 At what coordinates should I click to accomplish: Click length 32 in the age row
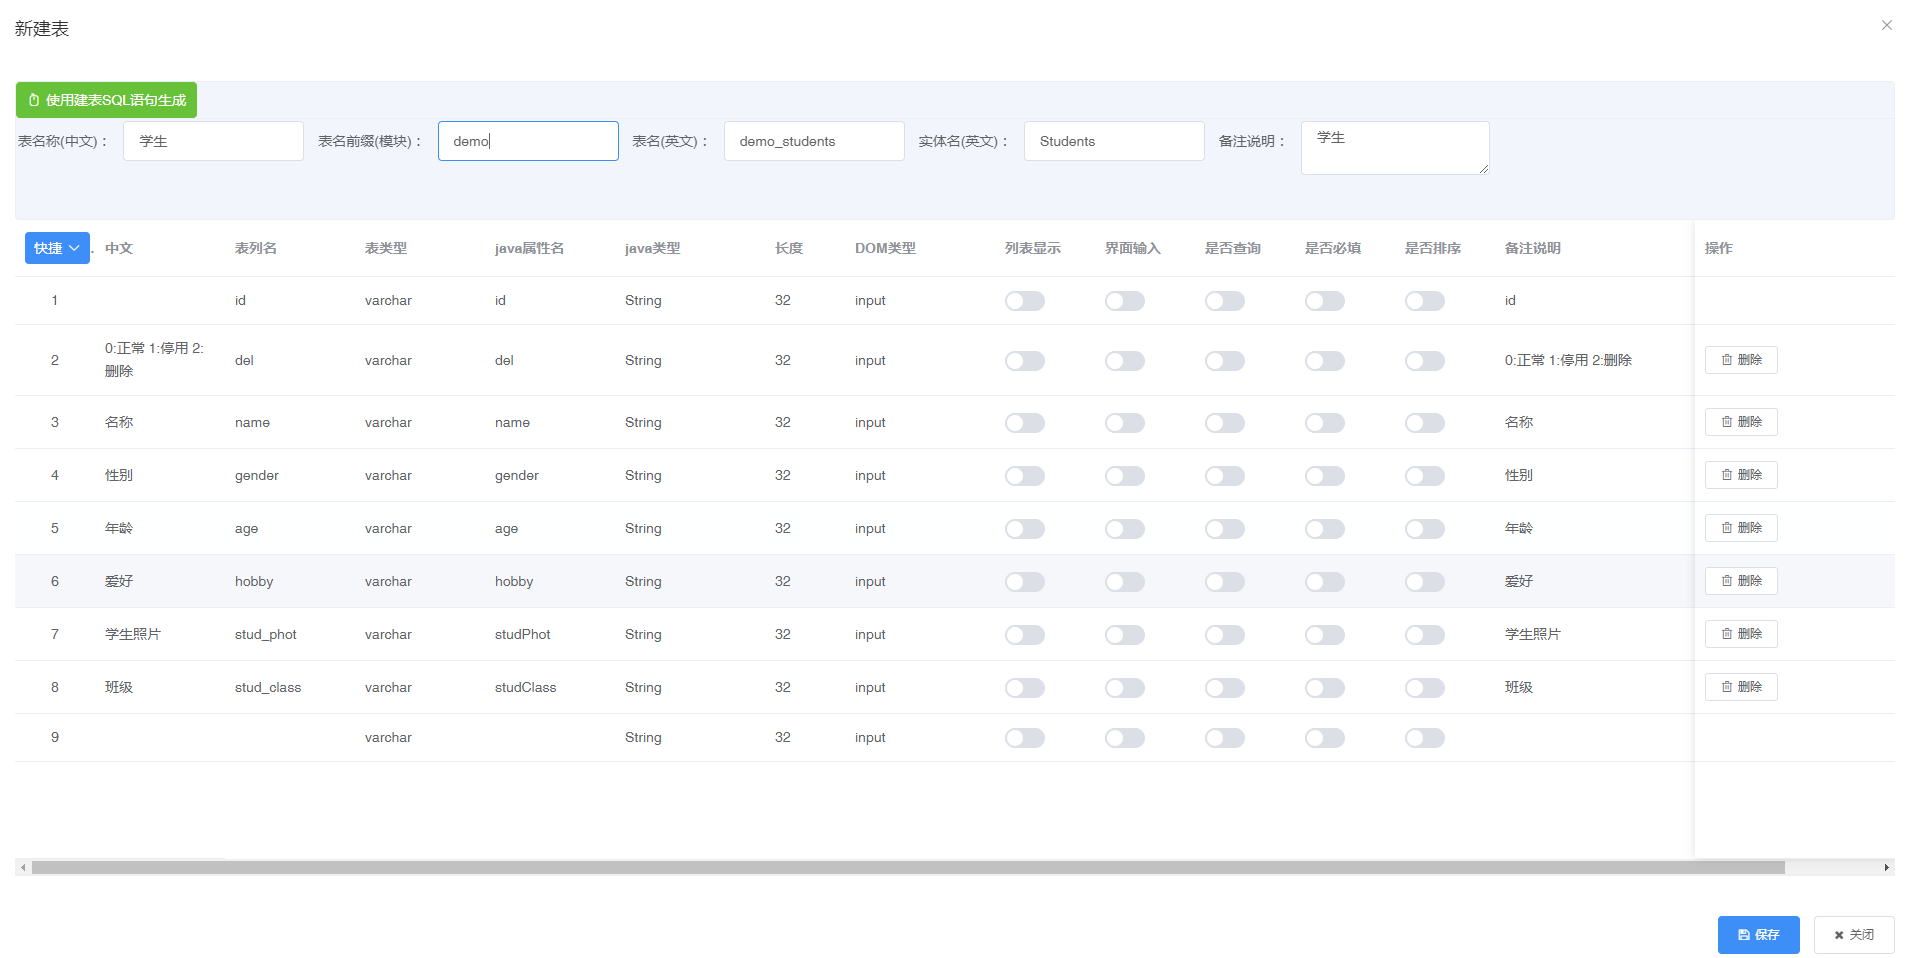pyautogui.click(x=783, y=528)
